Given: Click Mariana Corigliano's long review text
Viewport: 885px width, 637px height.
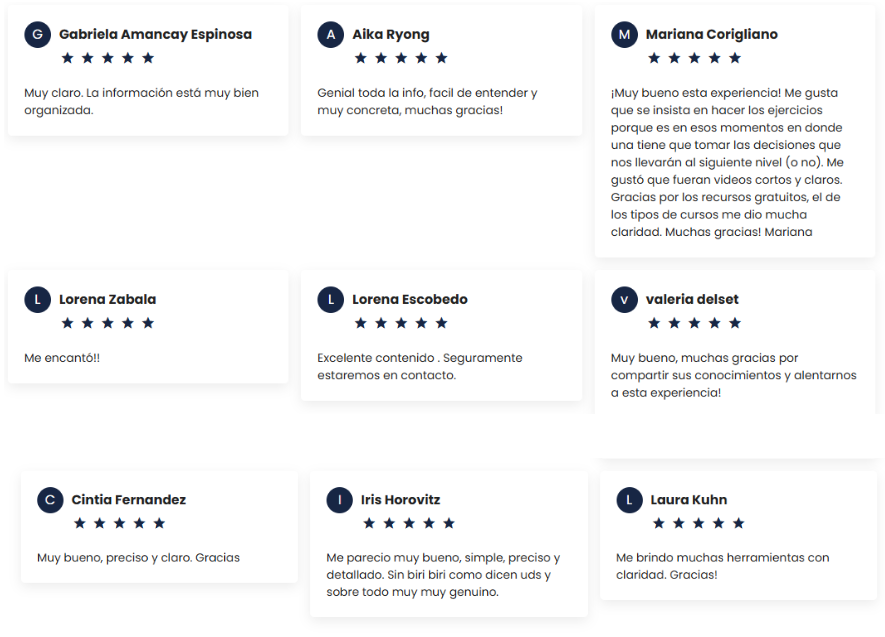Looking at the screenshot, I should (727, 162).
